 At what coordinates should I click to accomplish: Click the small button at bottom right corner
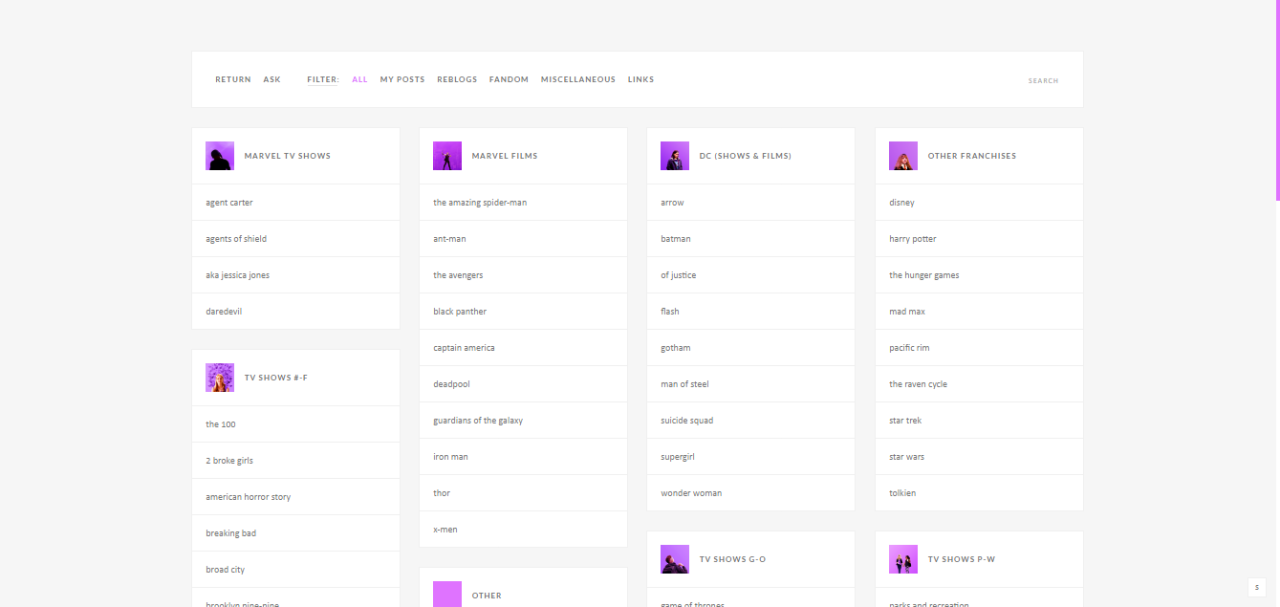coord(1257,587)
